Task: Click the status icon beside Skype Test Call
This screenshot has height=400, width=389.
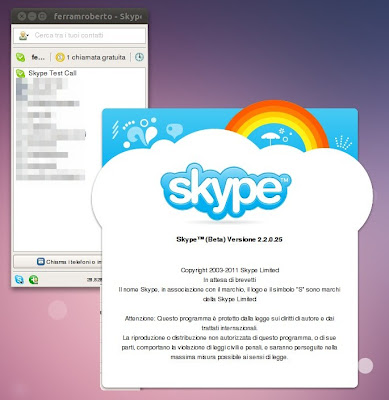Action: coord(21,73)
